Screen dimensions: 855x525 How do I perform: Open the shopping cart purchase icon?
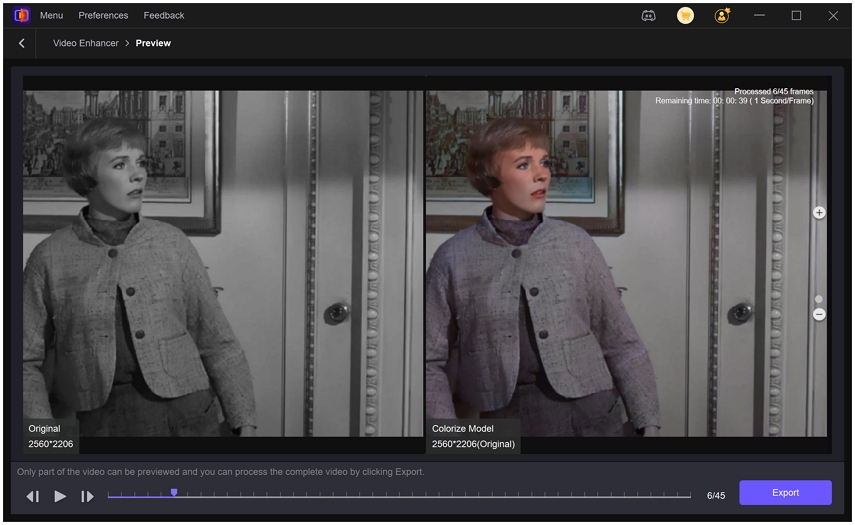click(x=685, y=16)
